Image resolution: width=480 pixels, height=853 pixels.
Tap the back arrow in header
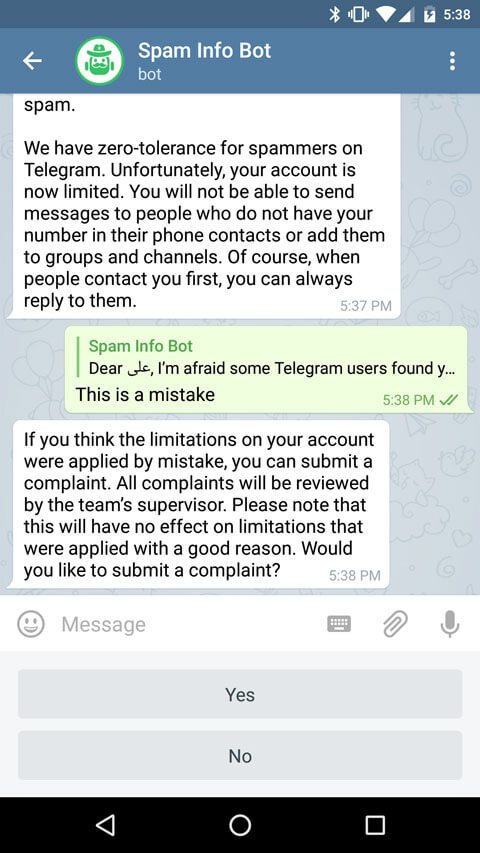32,61
